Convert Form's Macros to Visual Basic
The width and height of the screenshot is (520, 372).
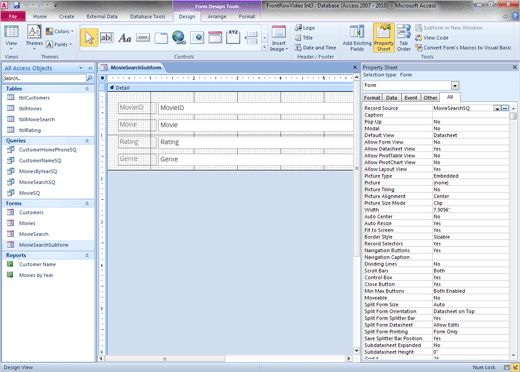click(463, 48)
